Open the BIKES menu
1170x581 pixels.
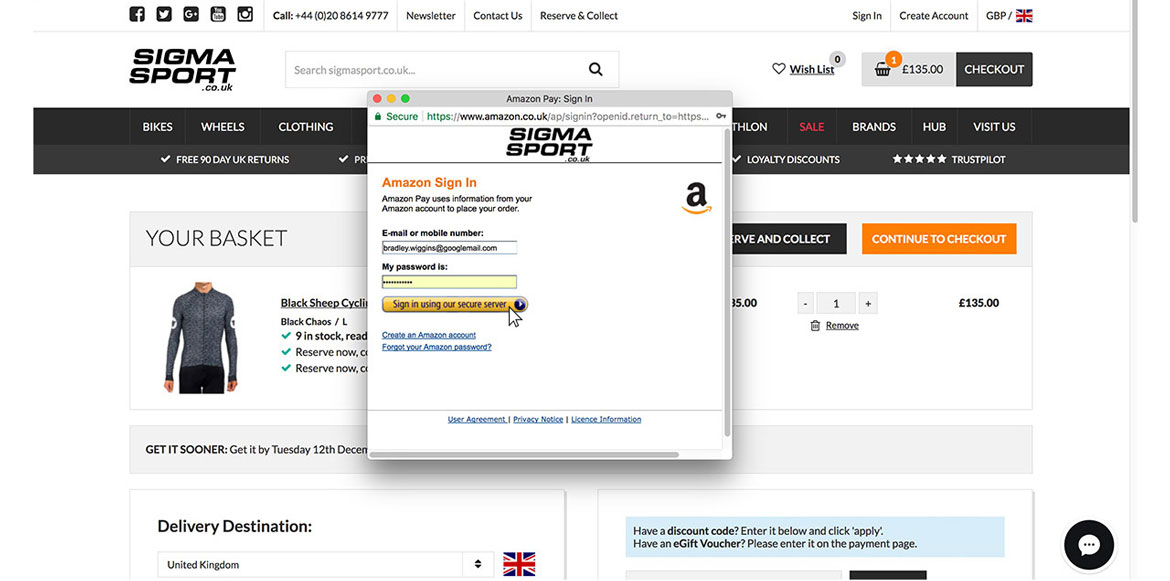pos(157,127)
